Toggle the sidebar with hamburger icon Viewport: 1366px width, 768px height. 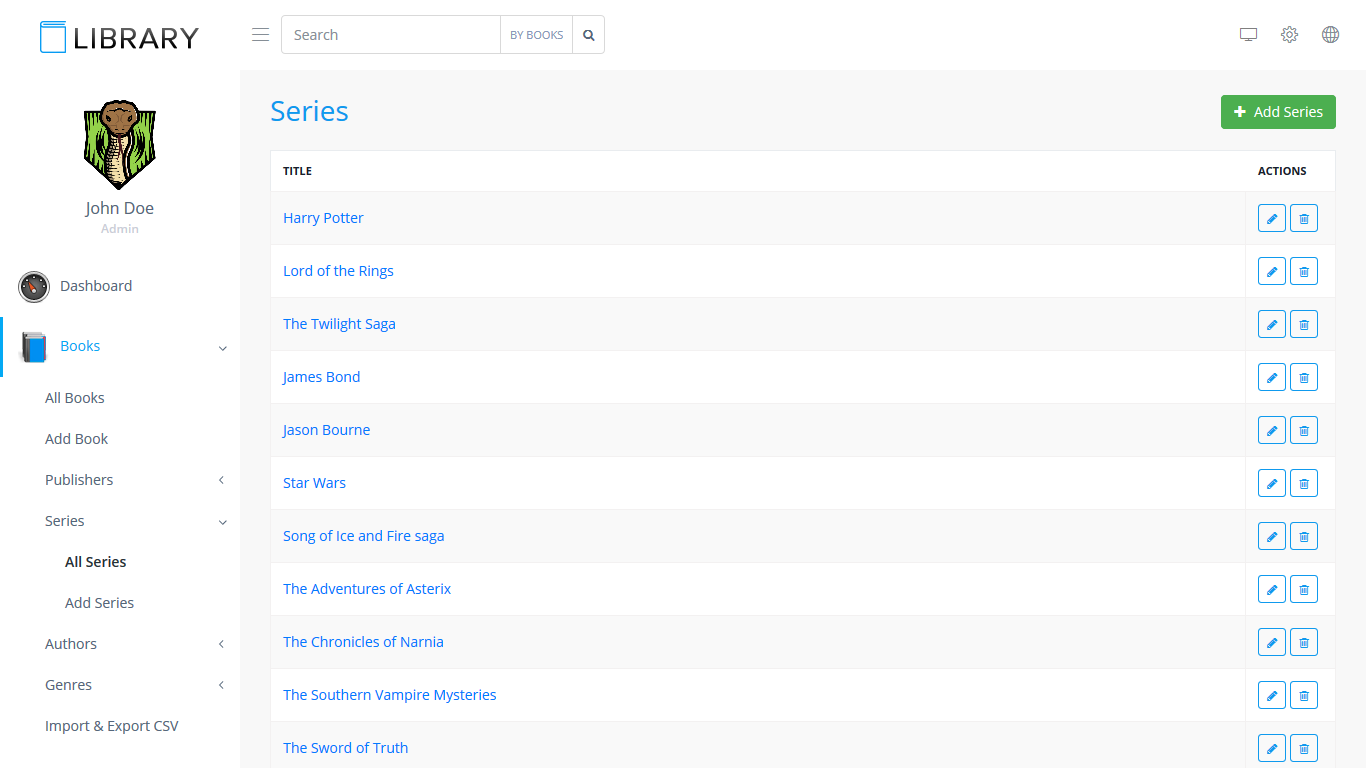pos(260,35)
